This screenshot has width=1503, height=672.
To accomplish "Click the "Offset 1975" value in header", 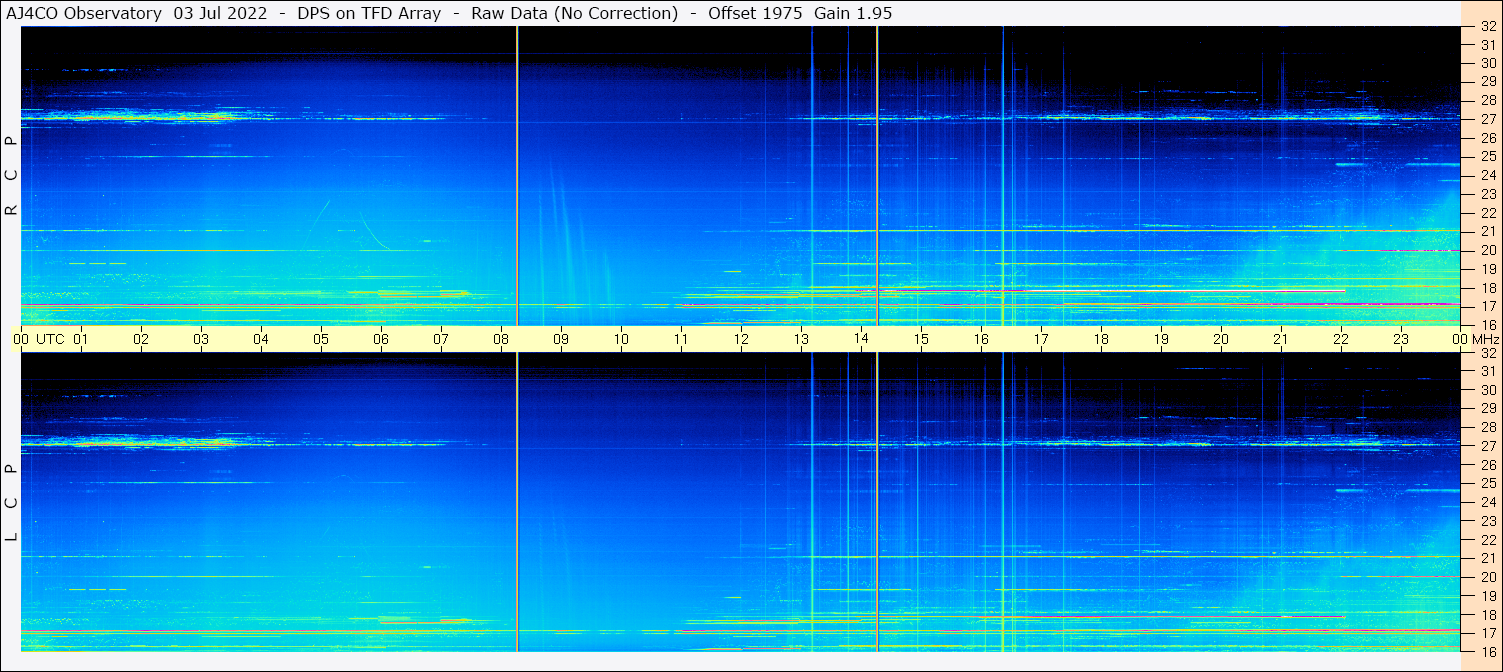I will pyautogui.click(x=756, y=13).
